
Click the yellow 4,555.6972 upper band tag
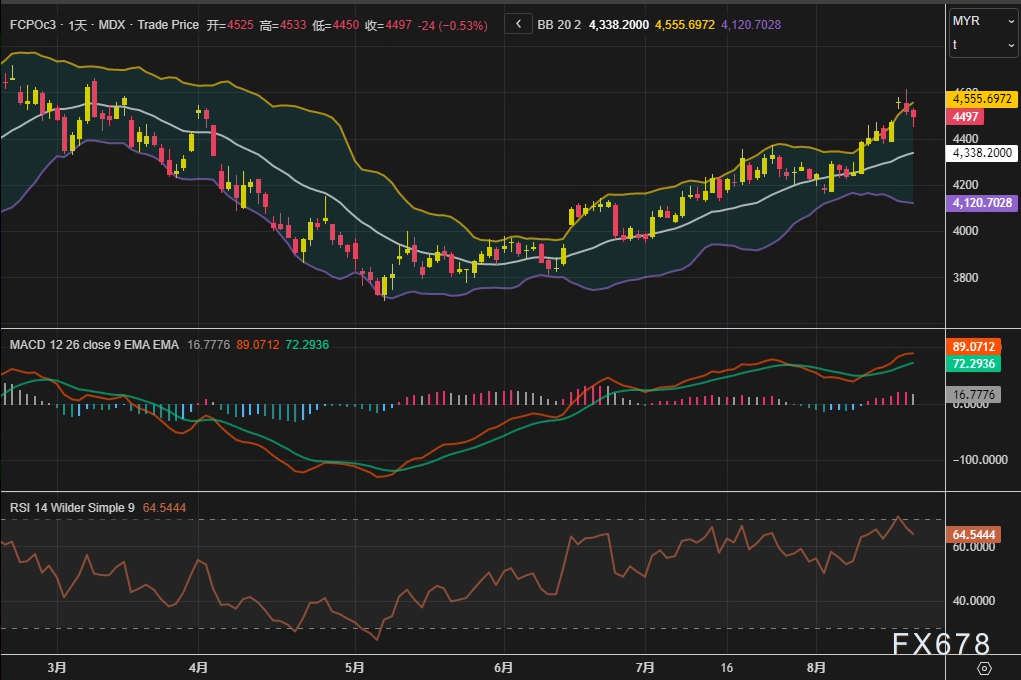point(983,99)
